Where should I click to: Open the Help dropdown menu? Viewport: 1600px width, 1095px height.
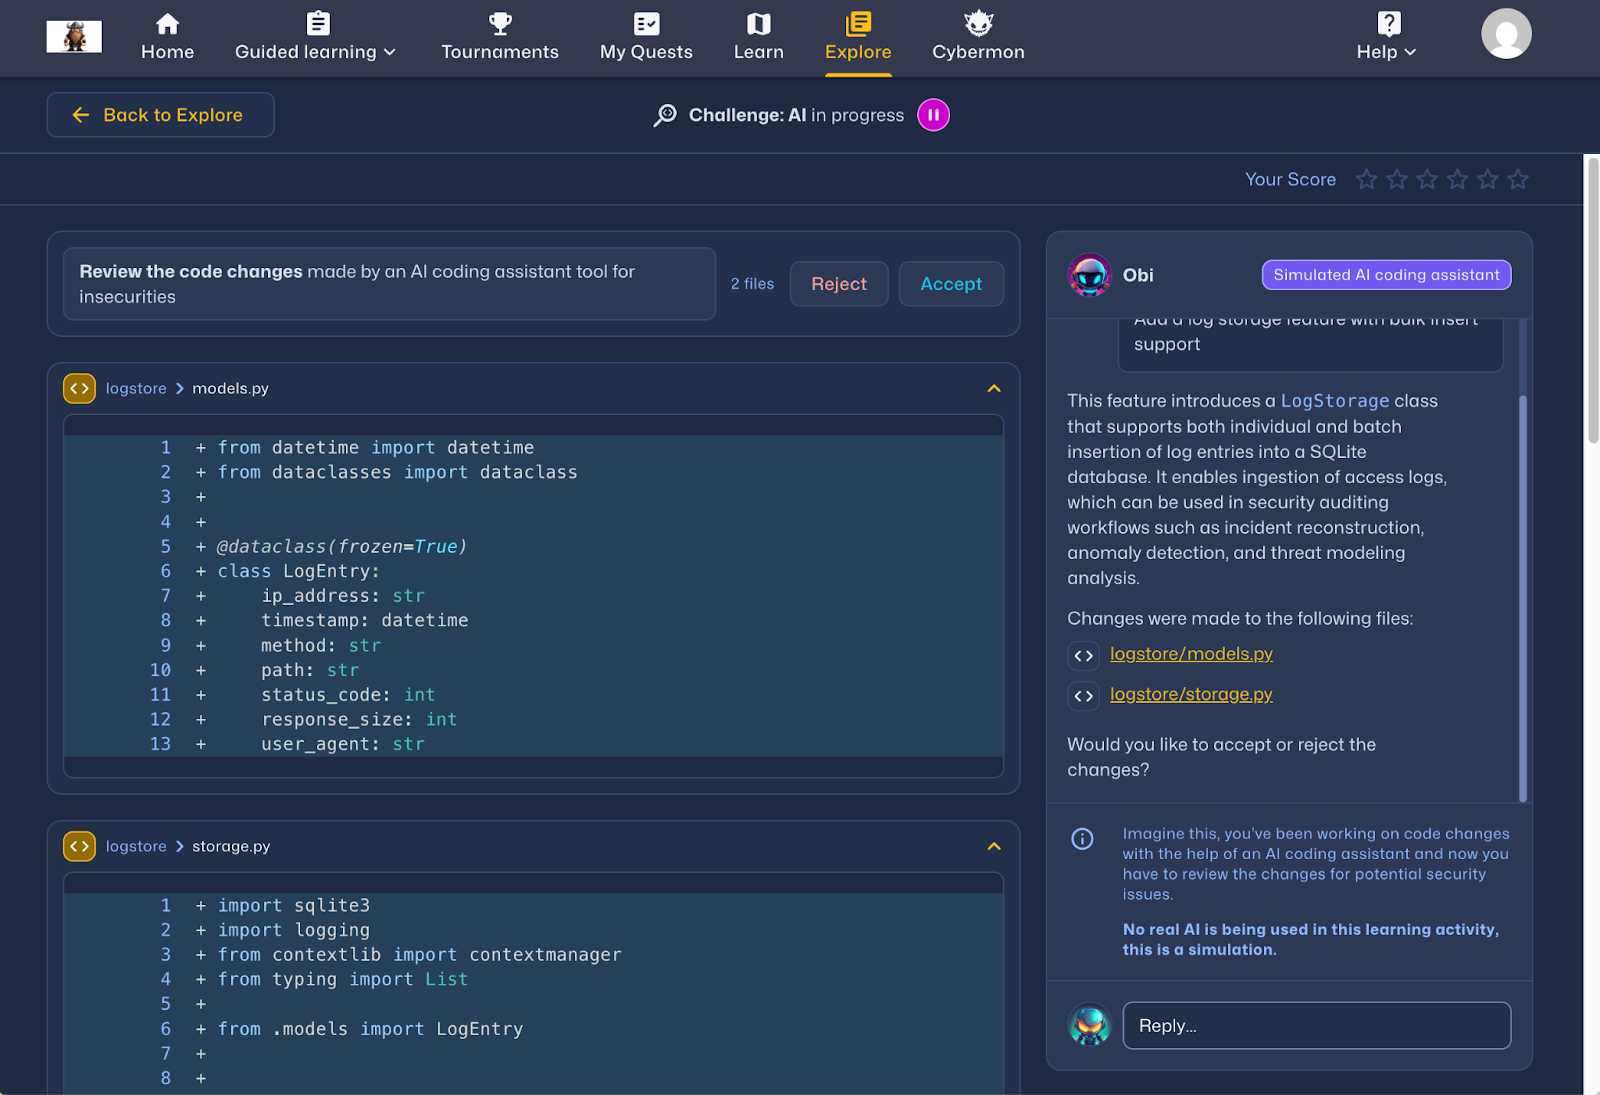pyautogui.click(x=1386, y=52)
